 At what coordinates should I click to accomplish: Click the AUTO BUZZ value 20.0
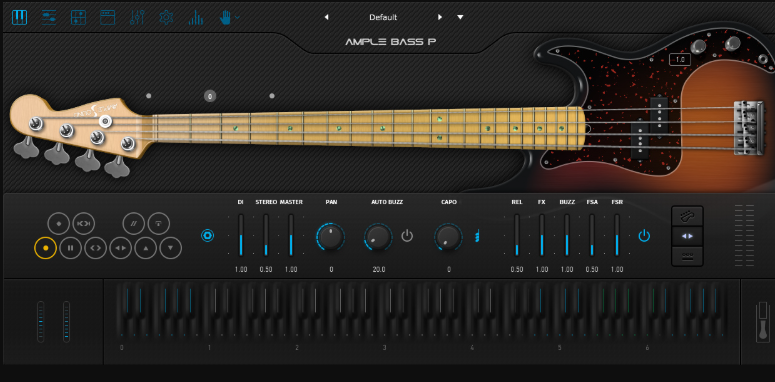pyautogui.click(x=379, y=270)
